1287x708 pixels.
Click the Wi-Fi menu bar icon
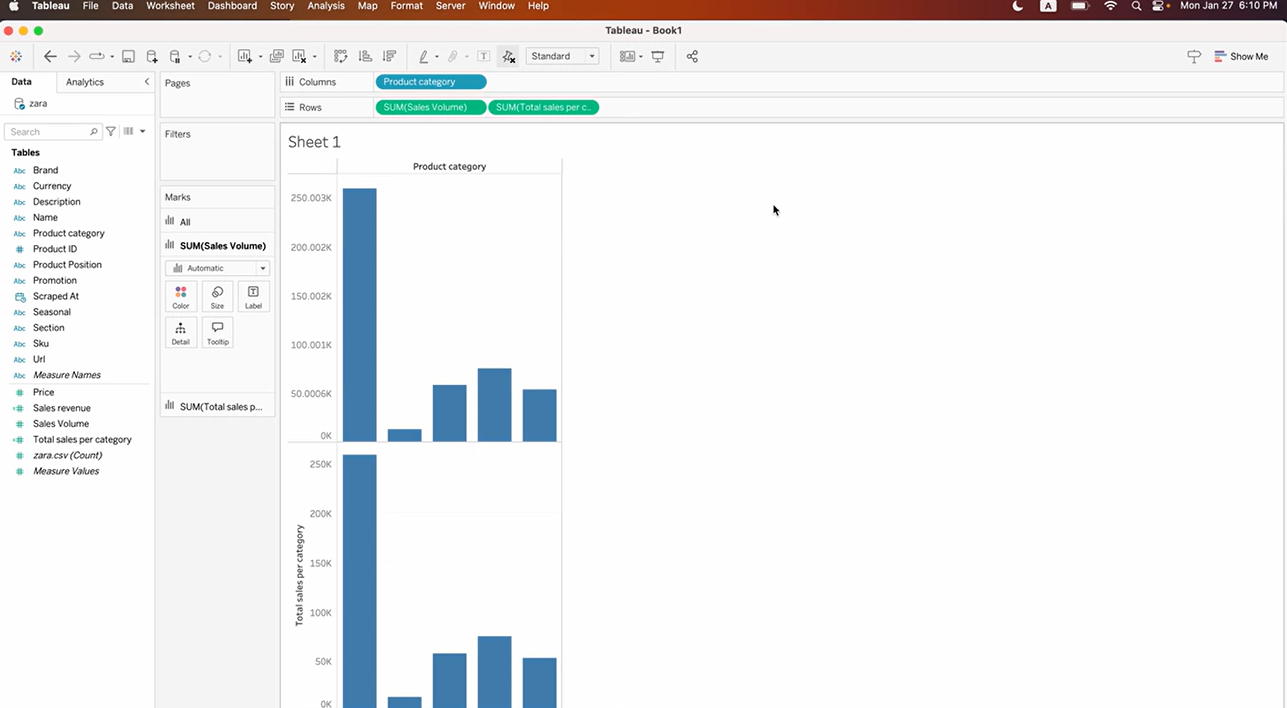click(1110, 6)
